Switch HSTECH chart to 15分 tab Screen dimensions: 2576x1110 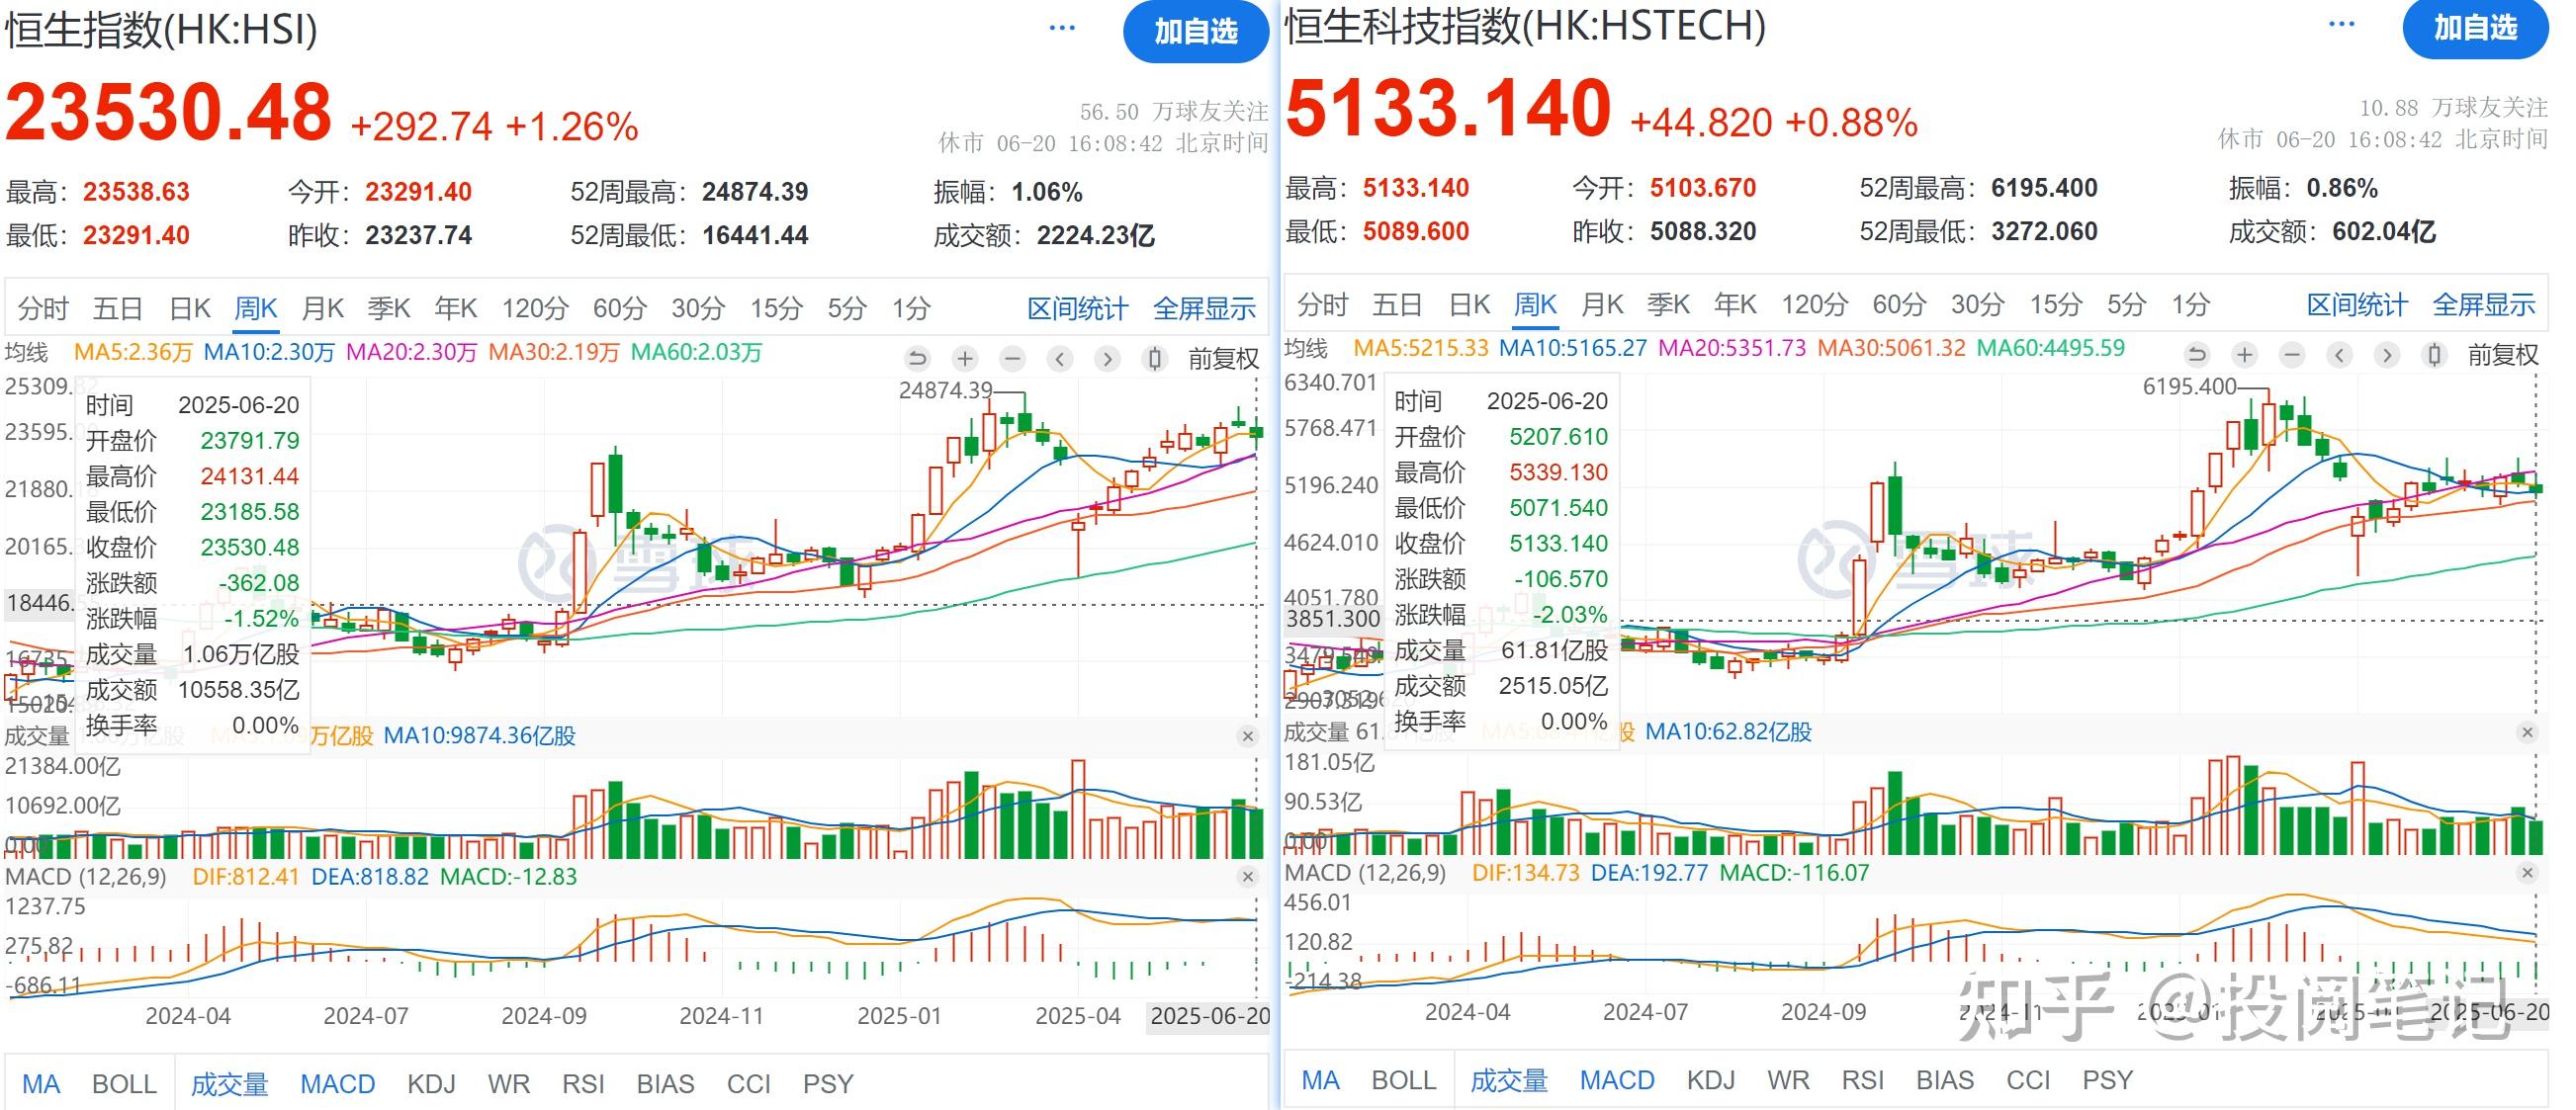click(2056, 305)
